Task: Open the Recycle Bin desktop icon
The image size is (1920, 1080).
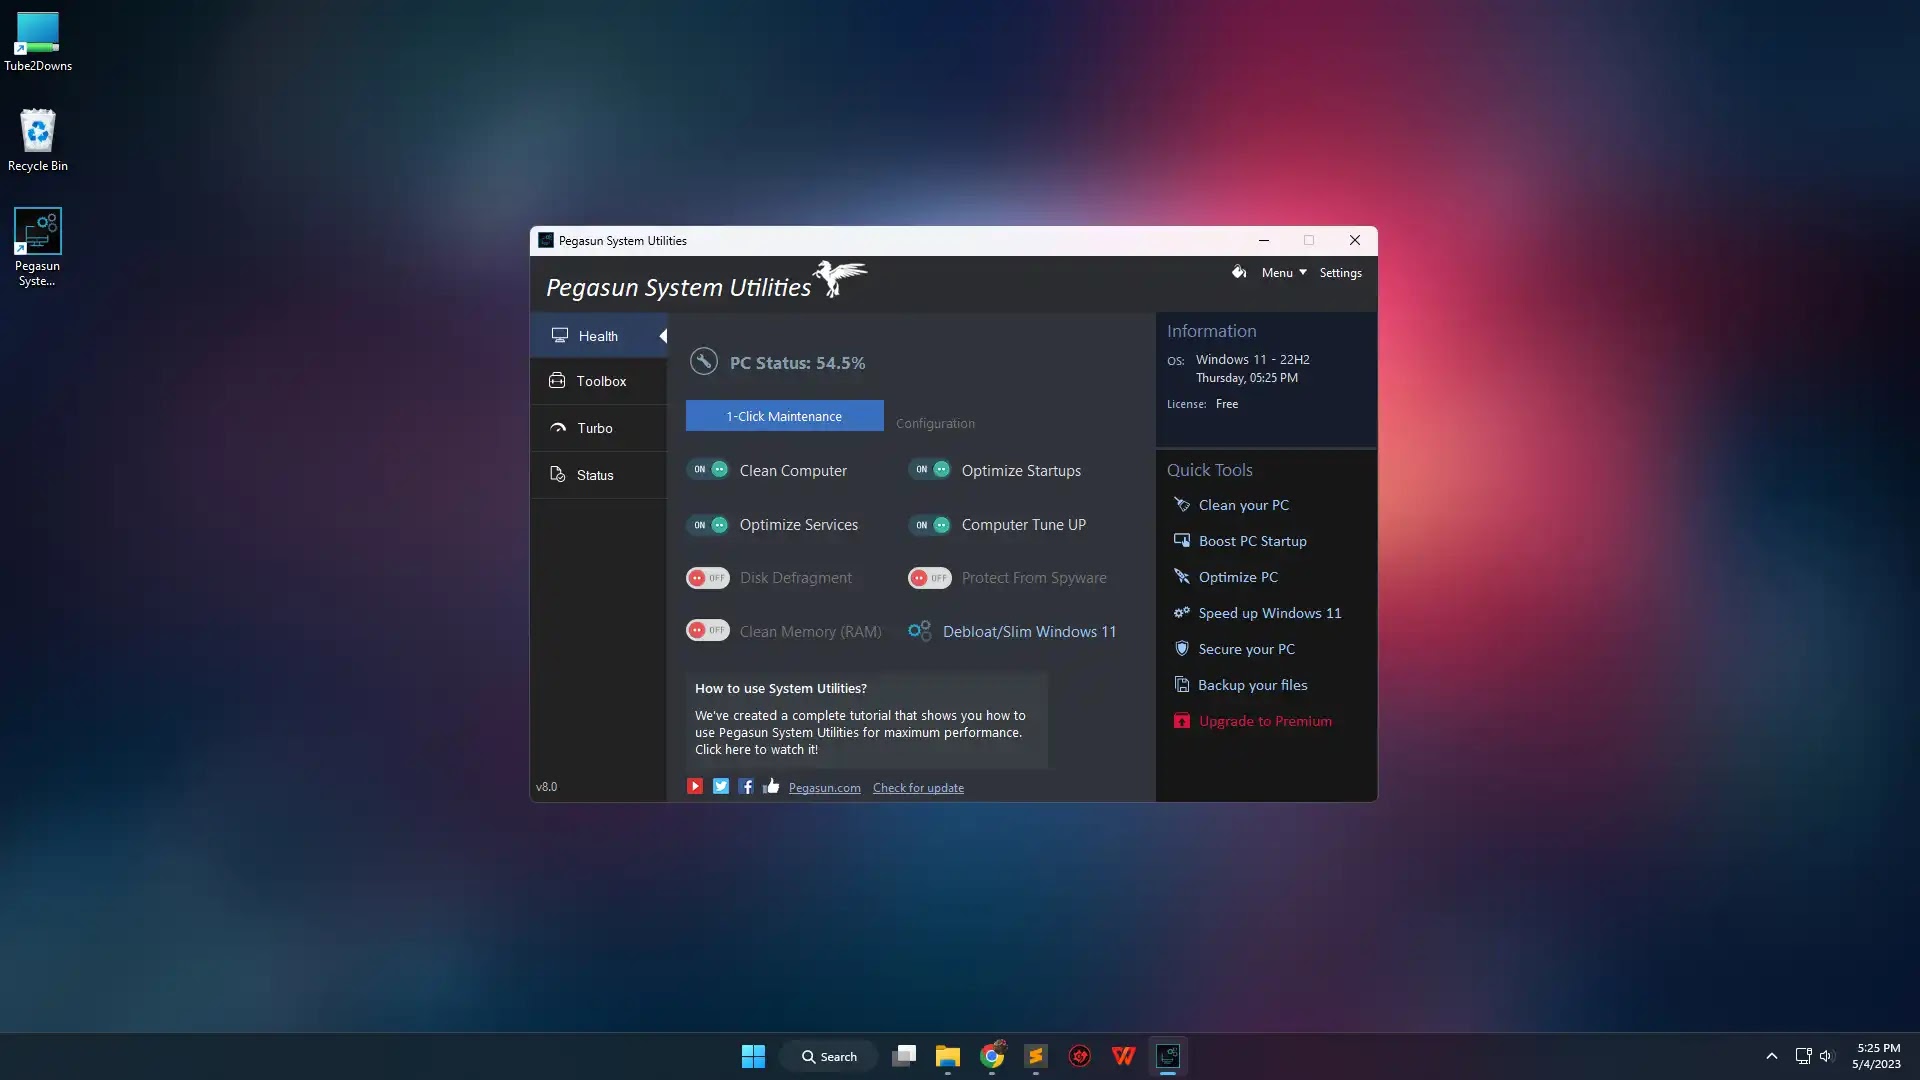Action: 38,141
